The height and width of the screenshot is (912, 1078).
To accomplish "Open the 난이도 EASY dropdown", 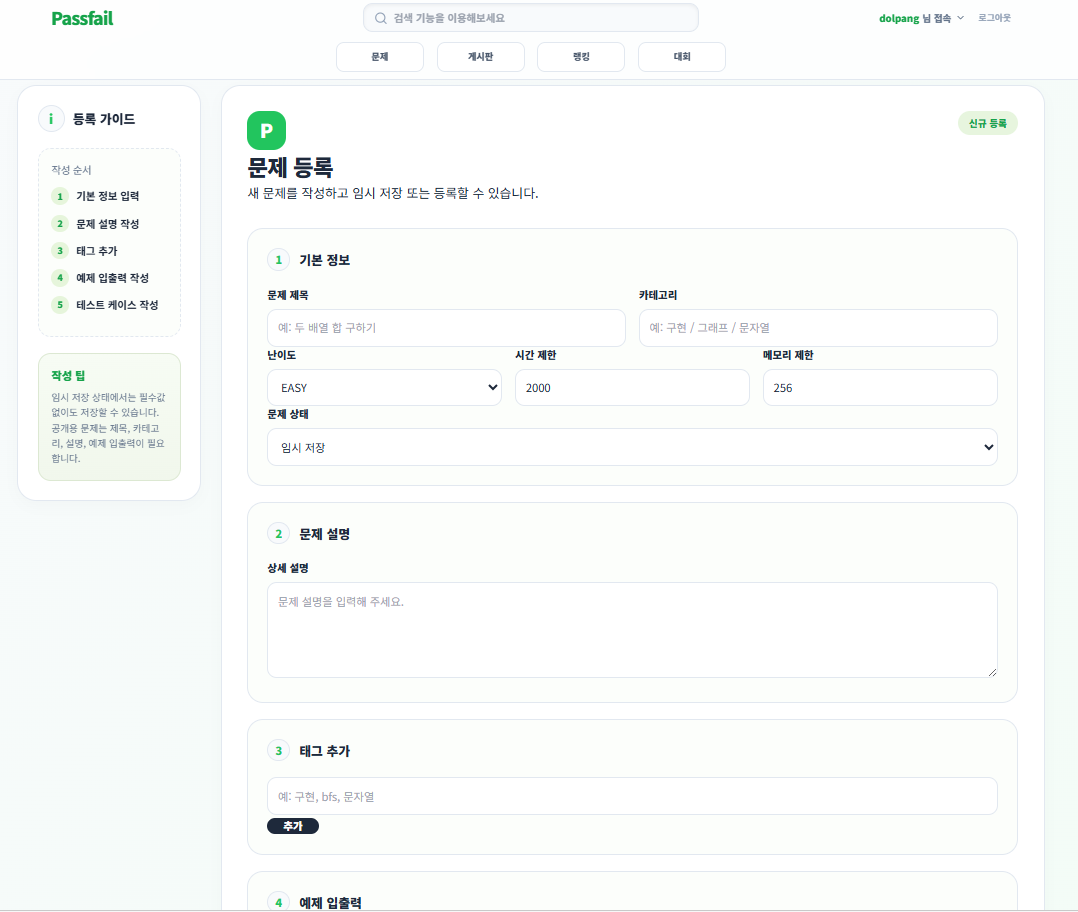I will (384, 388).
